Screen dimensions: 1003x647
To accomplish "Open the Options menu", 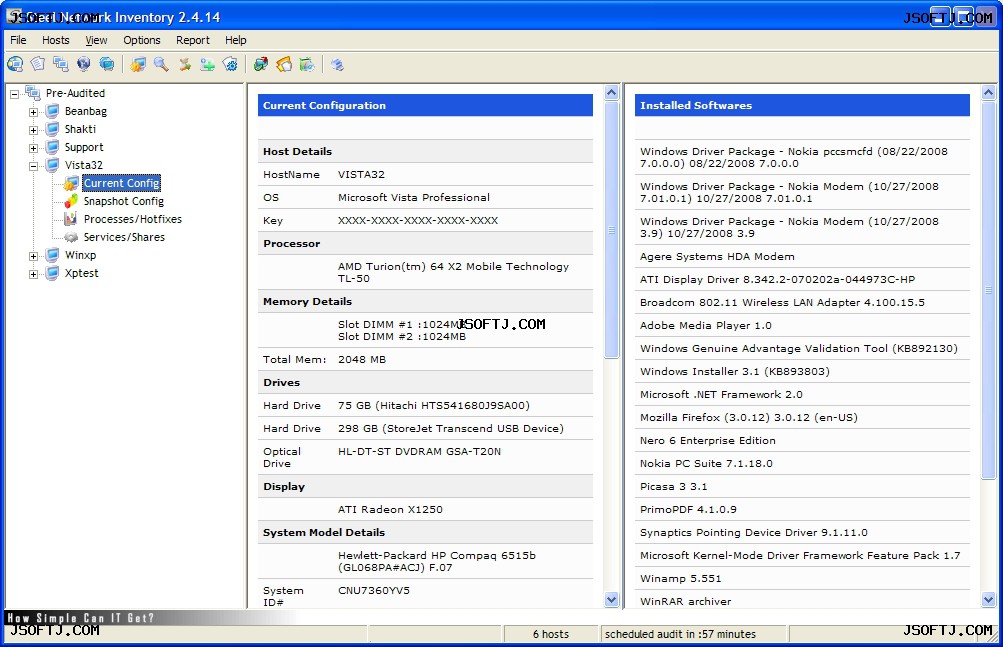I will tap(142, 40).
